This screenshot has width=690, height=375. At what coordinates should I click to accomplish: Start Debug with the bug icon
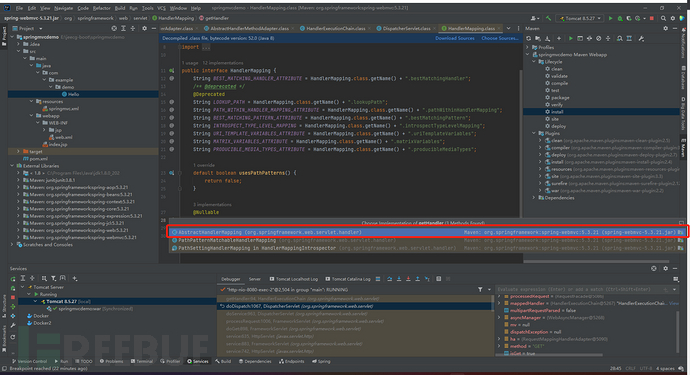620,18
